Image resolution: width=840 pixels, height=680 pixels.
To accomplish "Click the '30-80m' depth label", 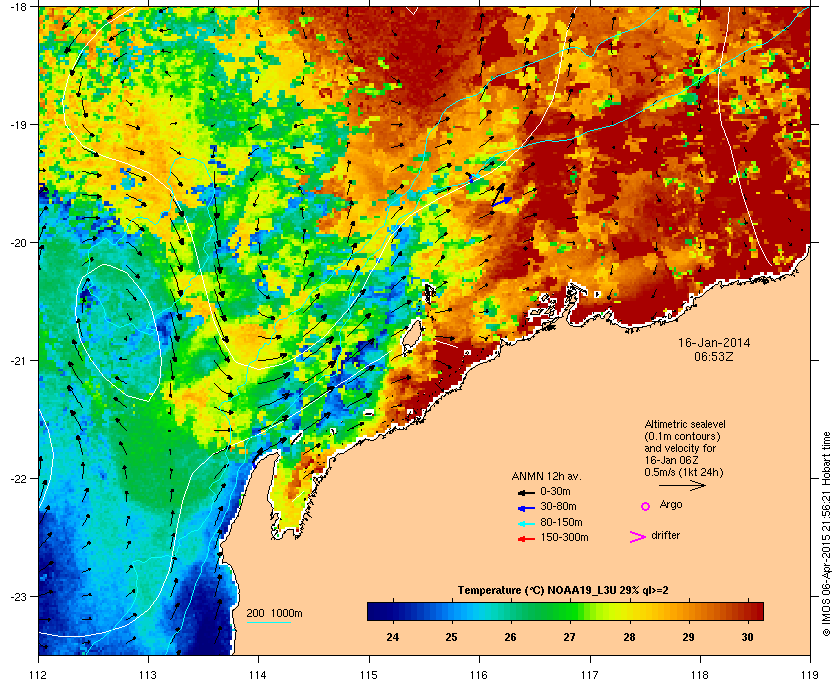I will pyautogui.click(x=558, y=506).
